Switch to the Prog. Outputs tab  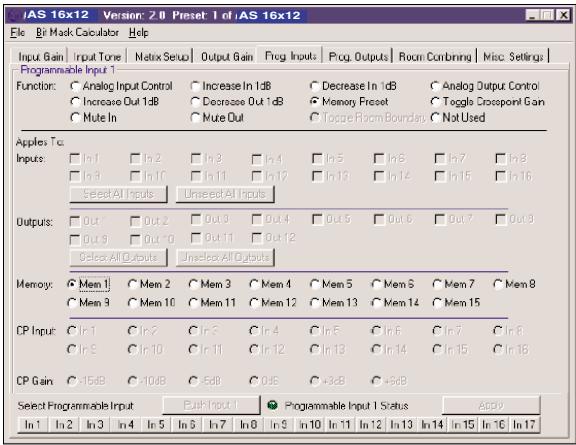coord(358,57)
